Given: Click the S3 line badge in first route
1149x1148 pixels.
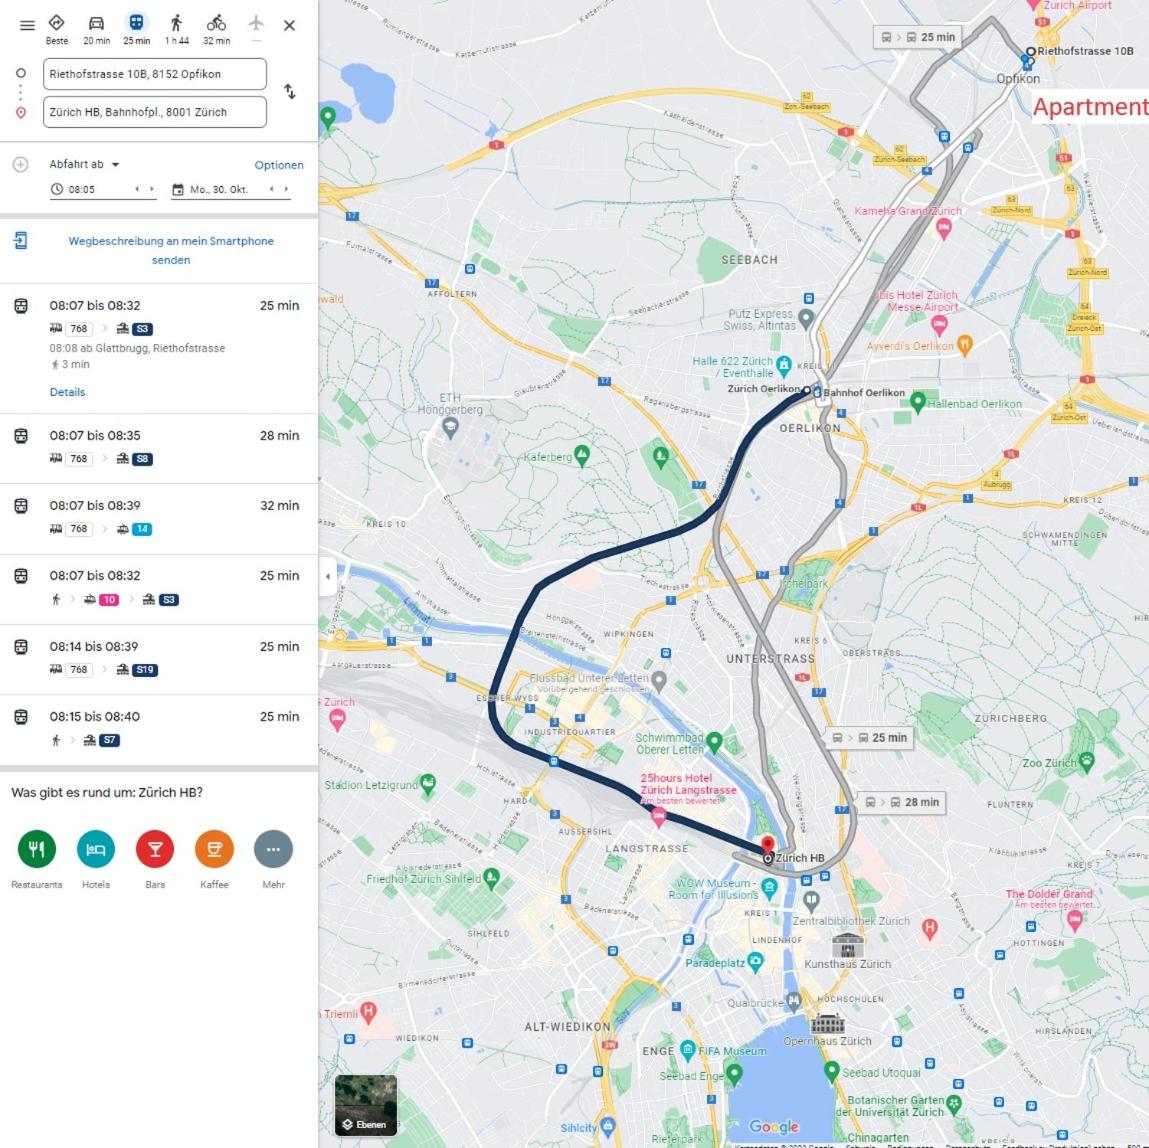Looking at the screenshot, I should point(143,329).
